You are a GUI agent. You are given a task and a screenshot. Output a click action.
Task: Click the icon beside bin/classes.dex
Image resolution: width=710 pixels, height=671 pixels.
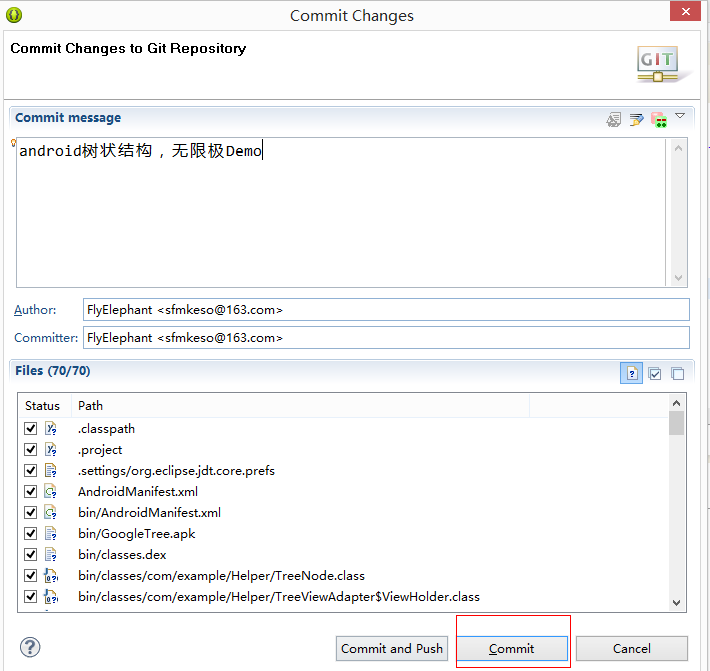(x=51, y=555)
